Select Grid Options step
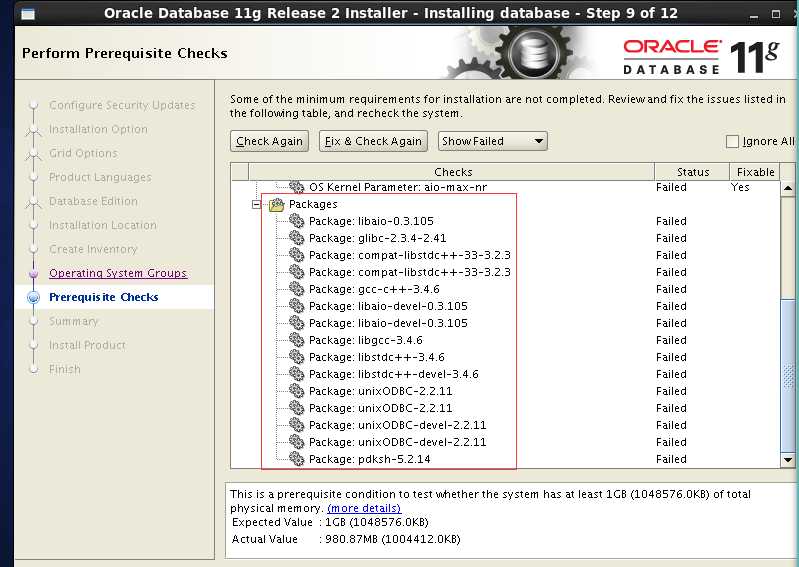The image size is (799, 567). 83,153
